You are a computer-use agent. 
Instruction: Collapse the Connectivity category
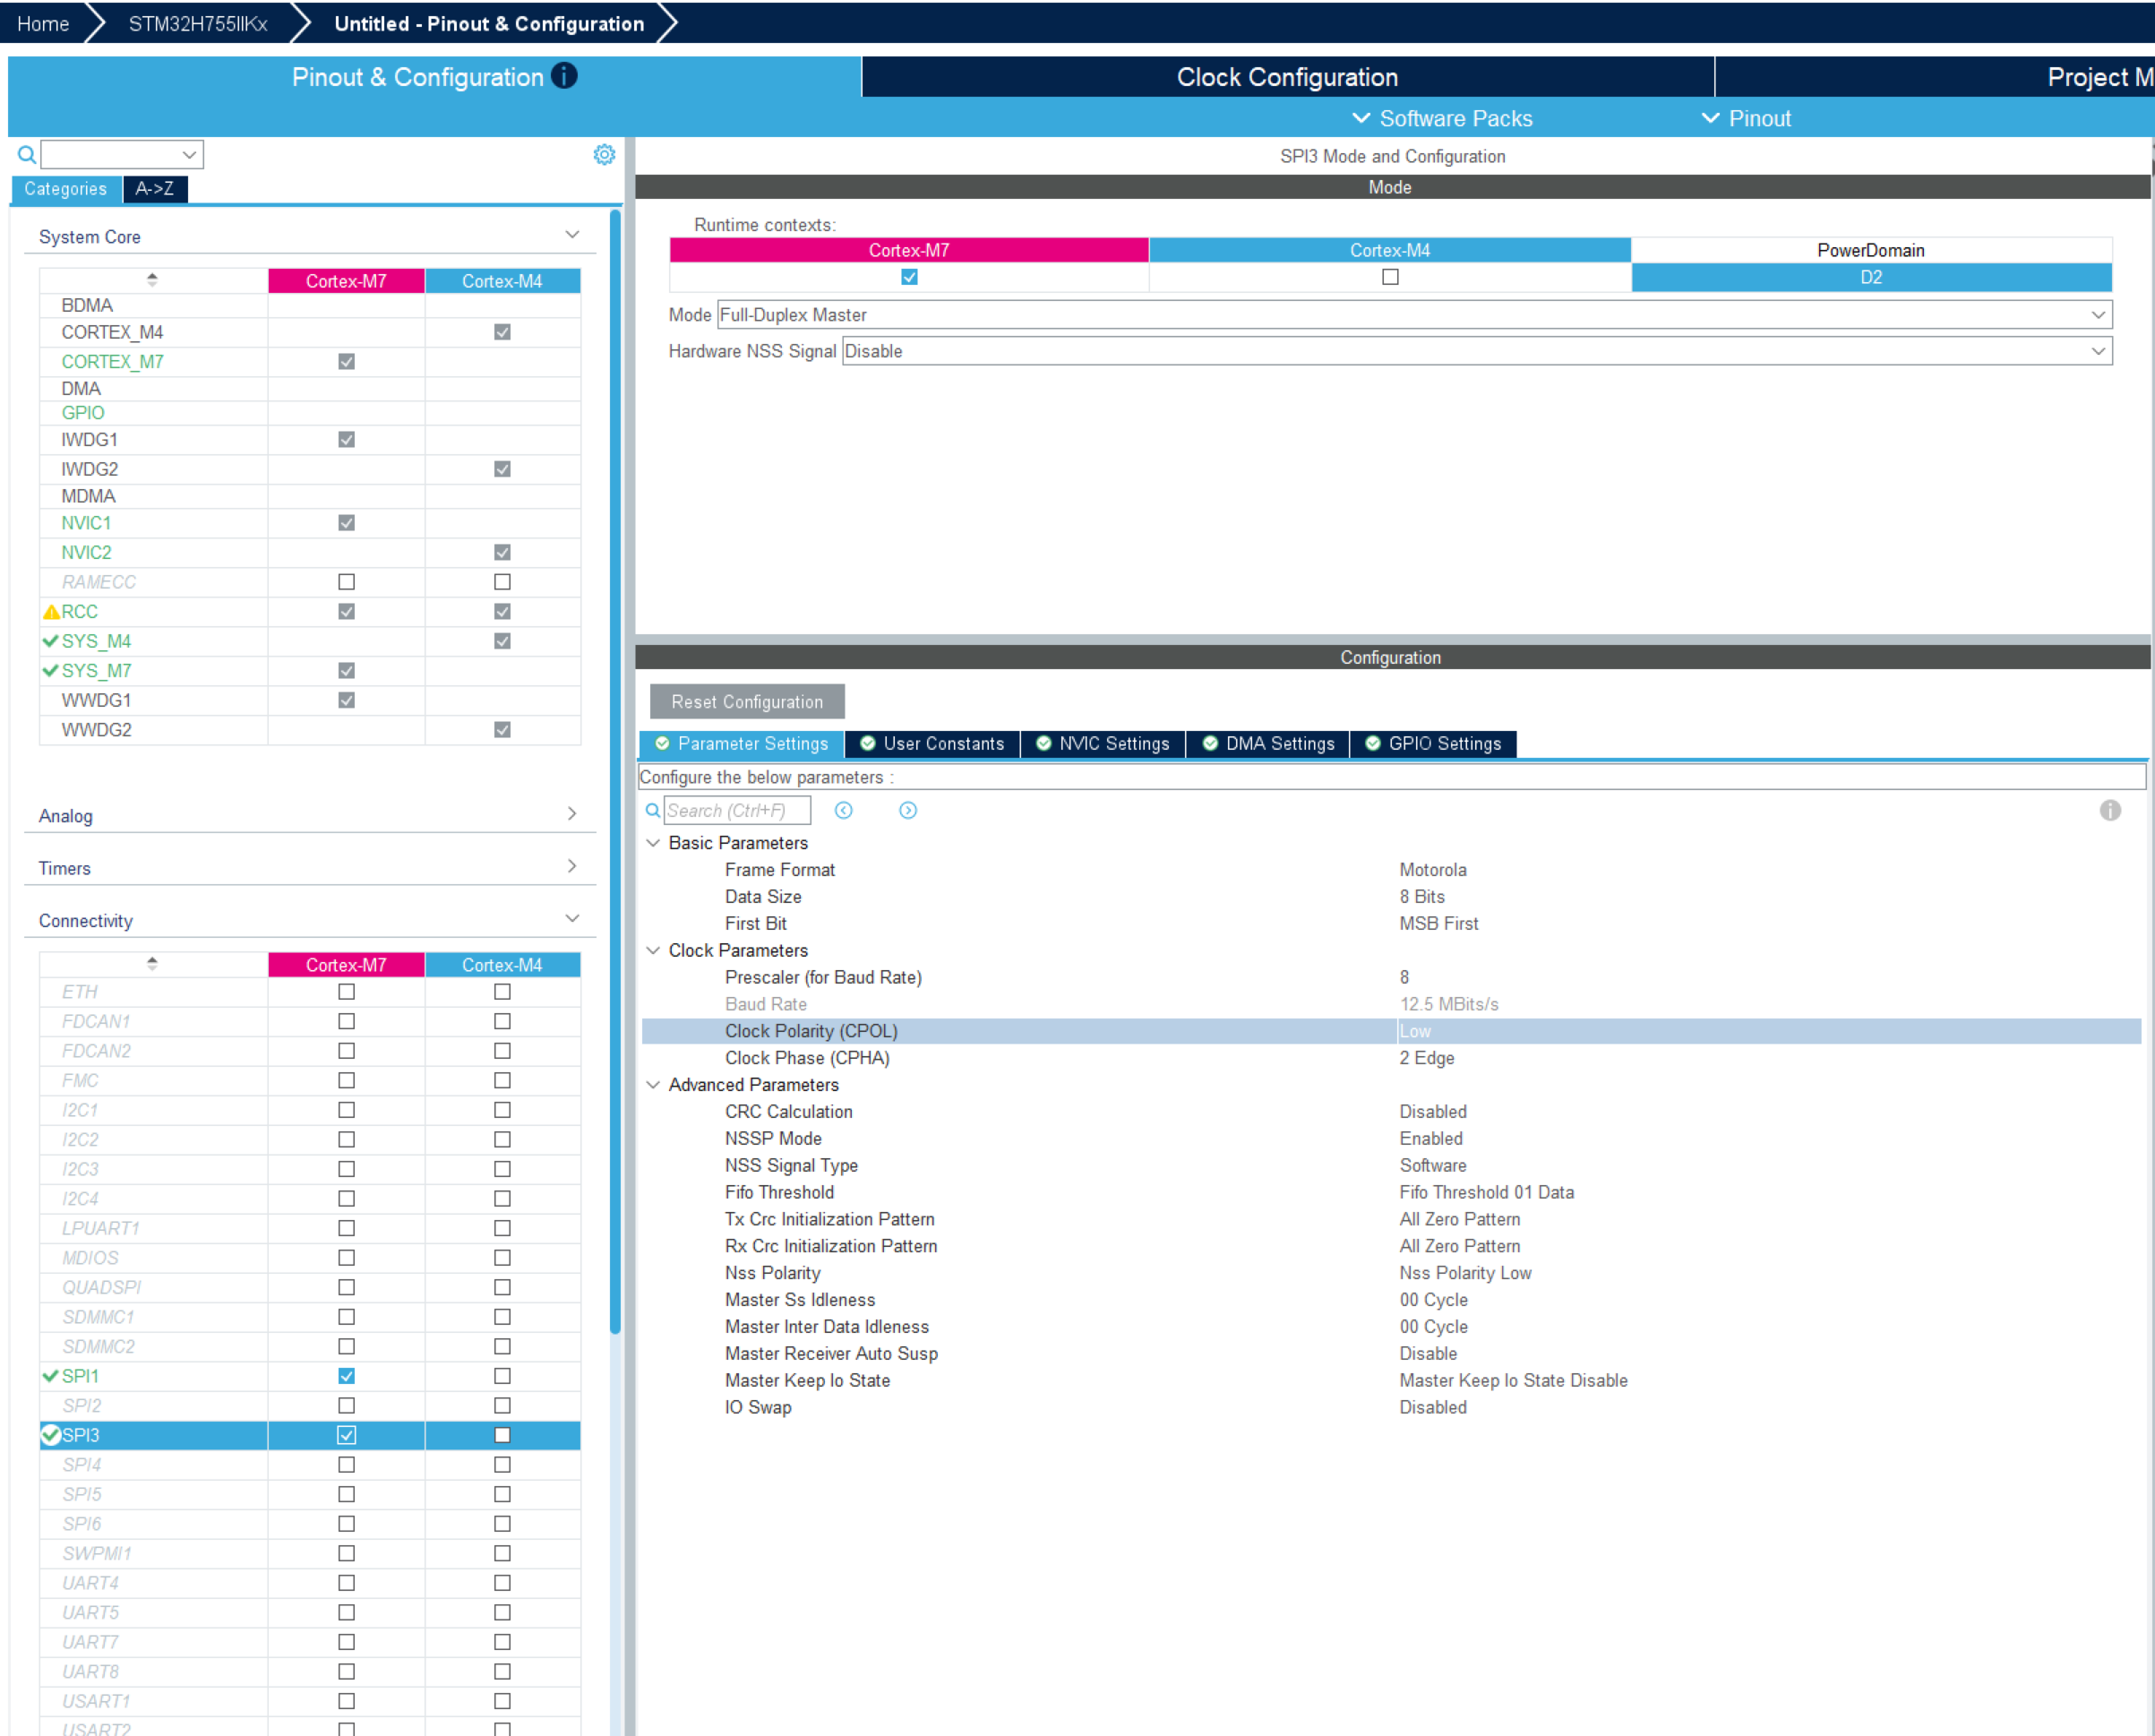click(x=572, y=919)
